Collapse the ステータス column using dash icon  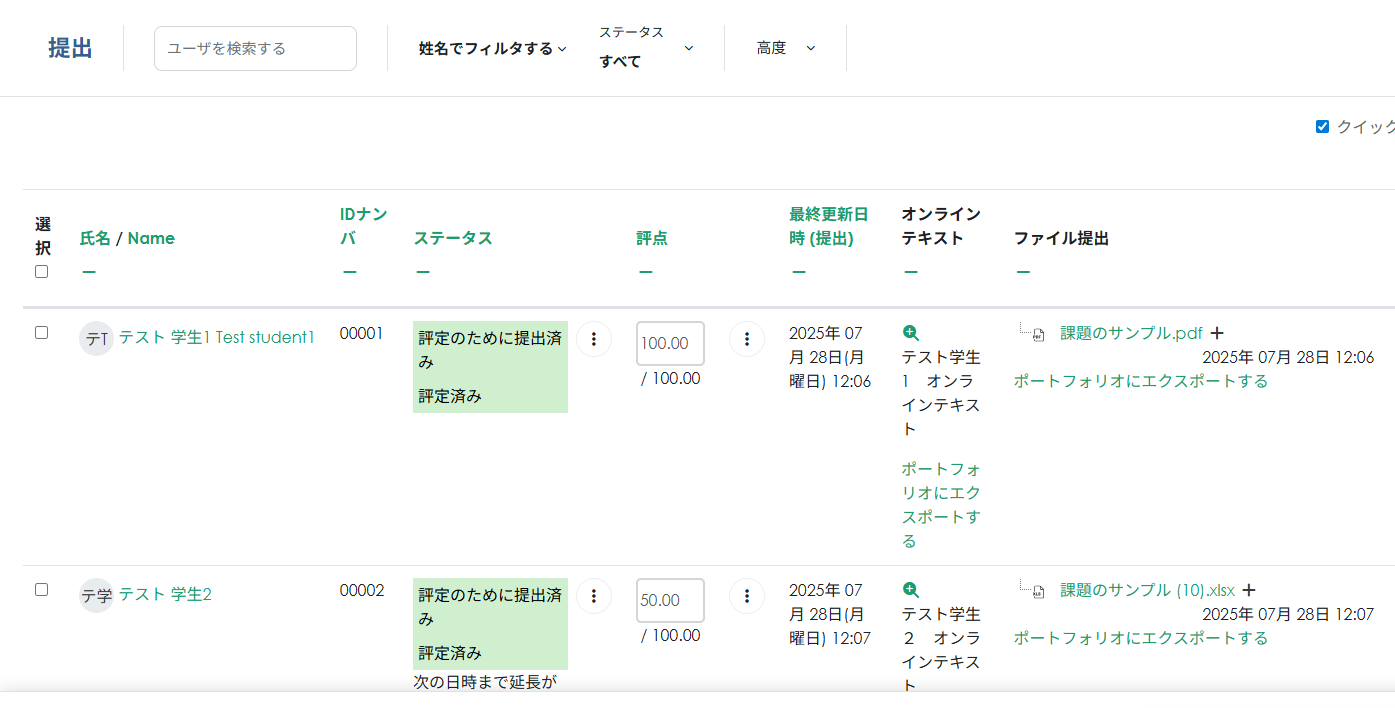(x=423, y=272)
